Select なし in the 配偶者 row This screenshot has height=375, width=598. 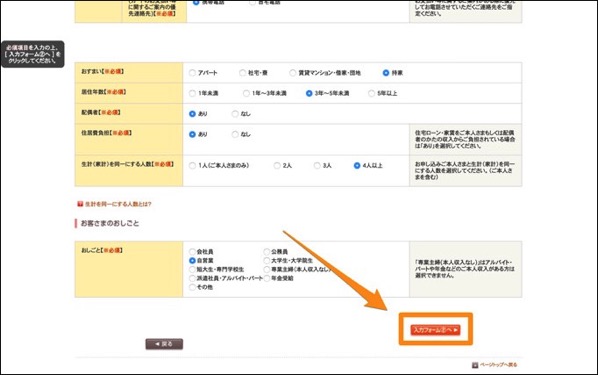[235, 114]
